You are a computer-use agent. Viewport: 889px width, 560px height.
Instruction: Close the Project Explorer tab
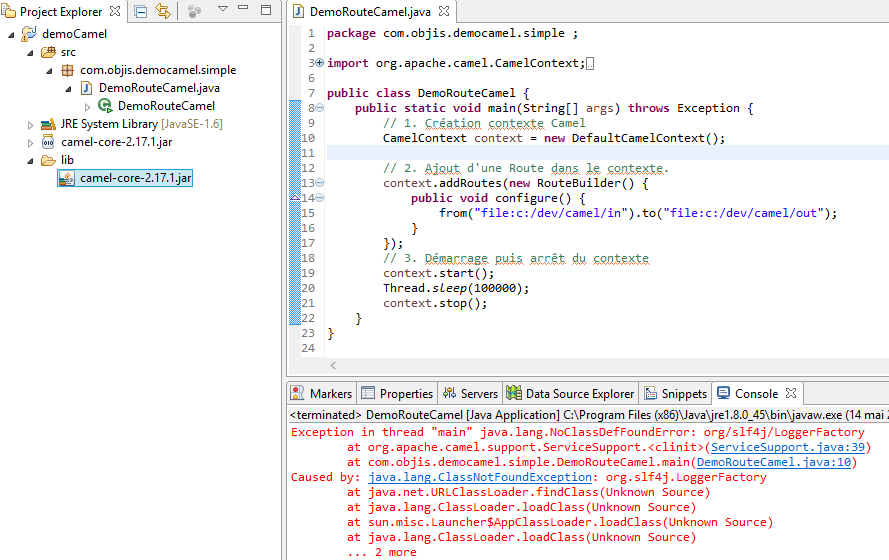tap(115, 11)
